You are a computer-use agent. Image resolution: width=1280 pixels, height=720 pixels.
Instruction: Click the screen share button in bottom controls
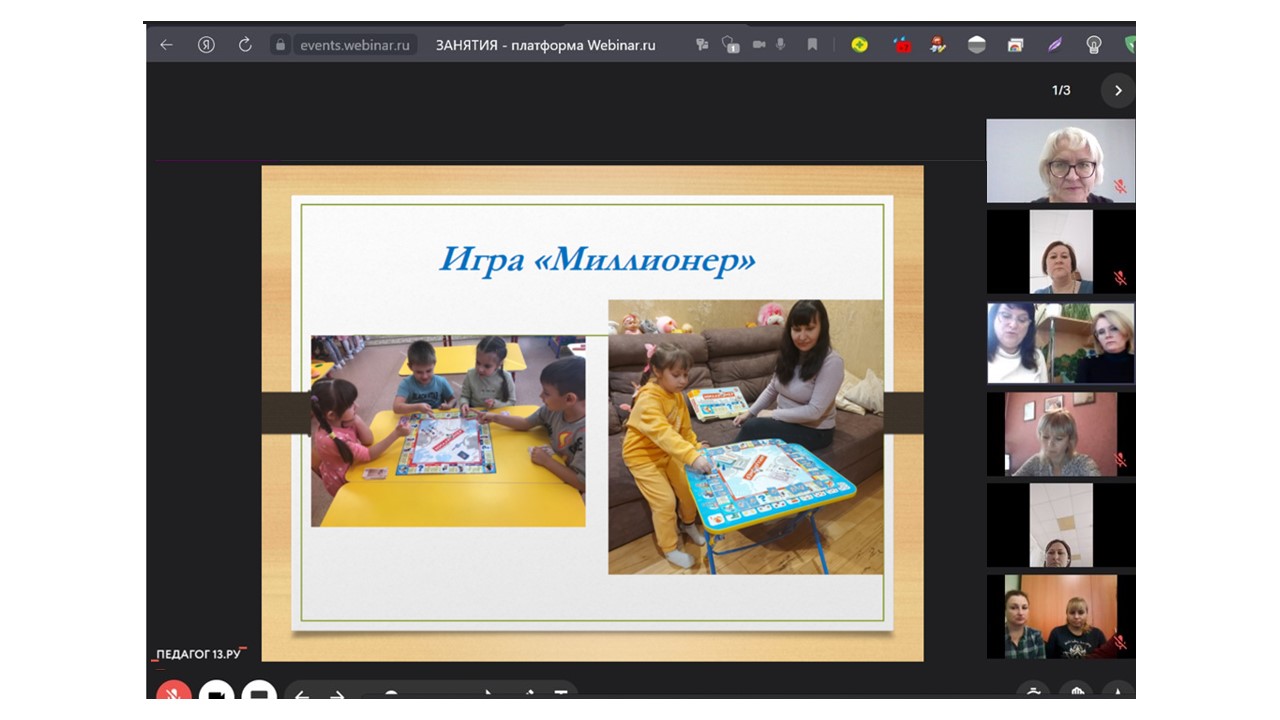pyautogui.click(x=259, y=691)
